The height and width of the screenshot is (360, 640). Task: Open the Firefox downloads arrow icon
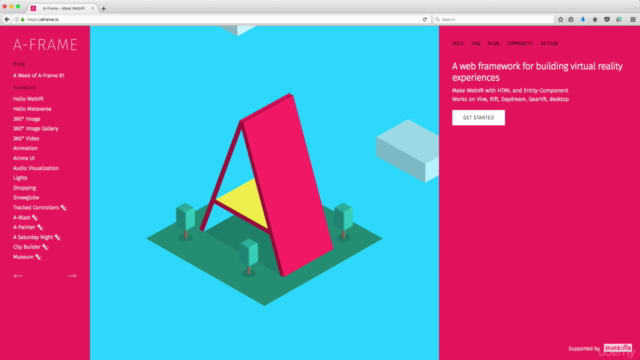pyautogui.click(x=583, y=19)
